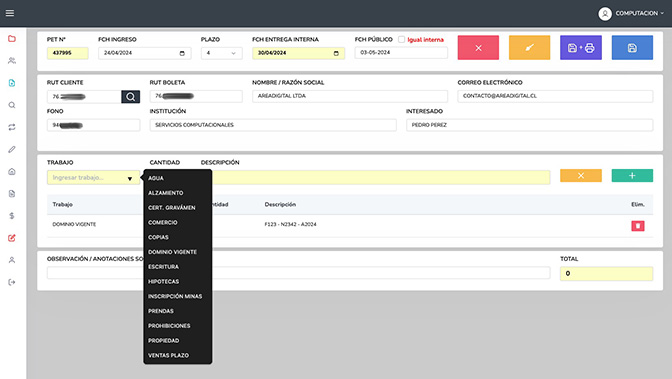Toggle the Igual interna checkbox

point(402,39)
